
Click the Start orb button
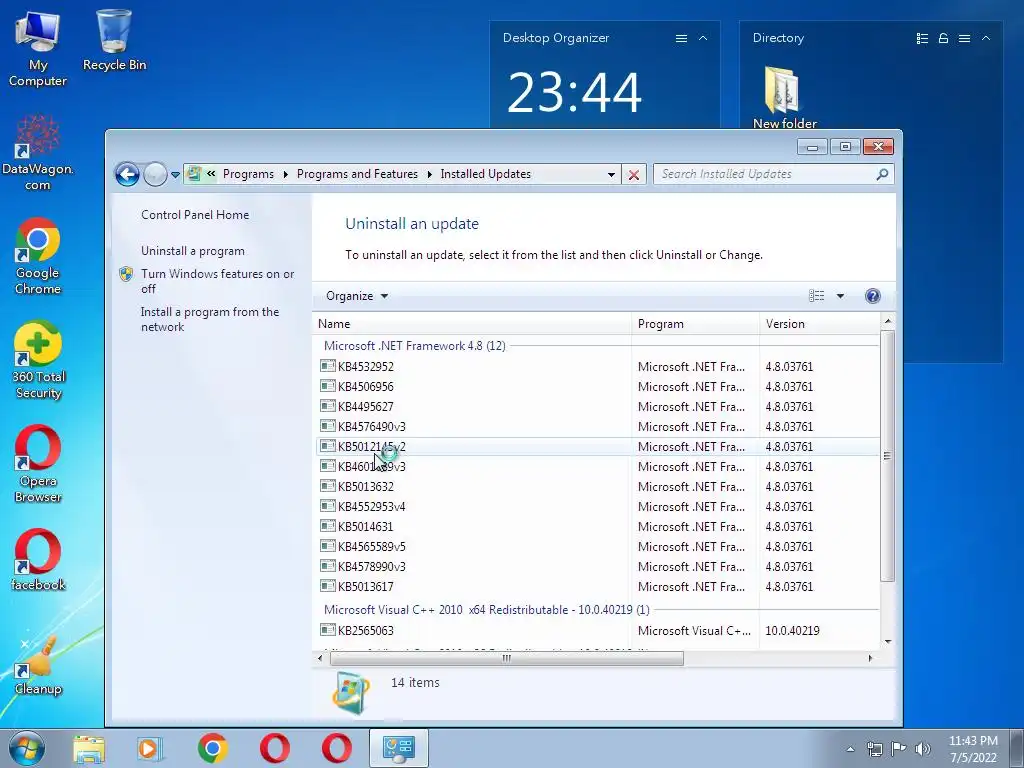coord(27,748)
